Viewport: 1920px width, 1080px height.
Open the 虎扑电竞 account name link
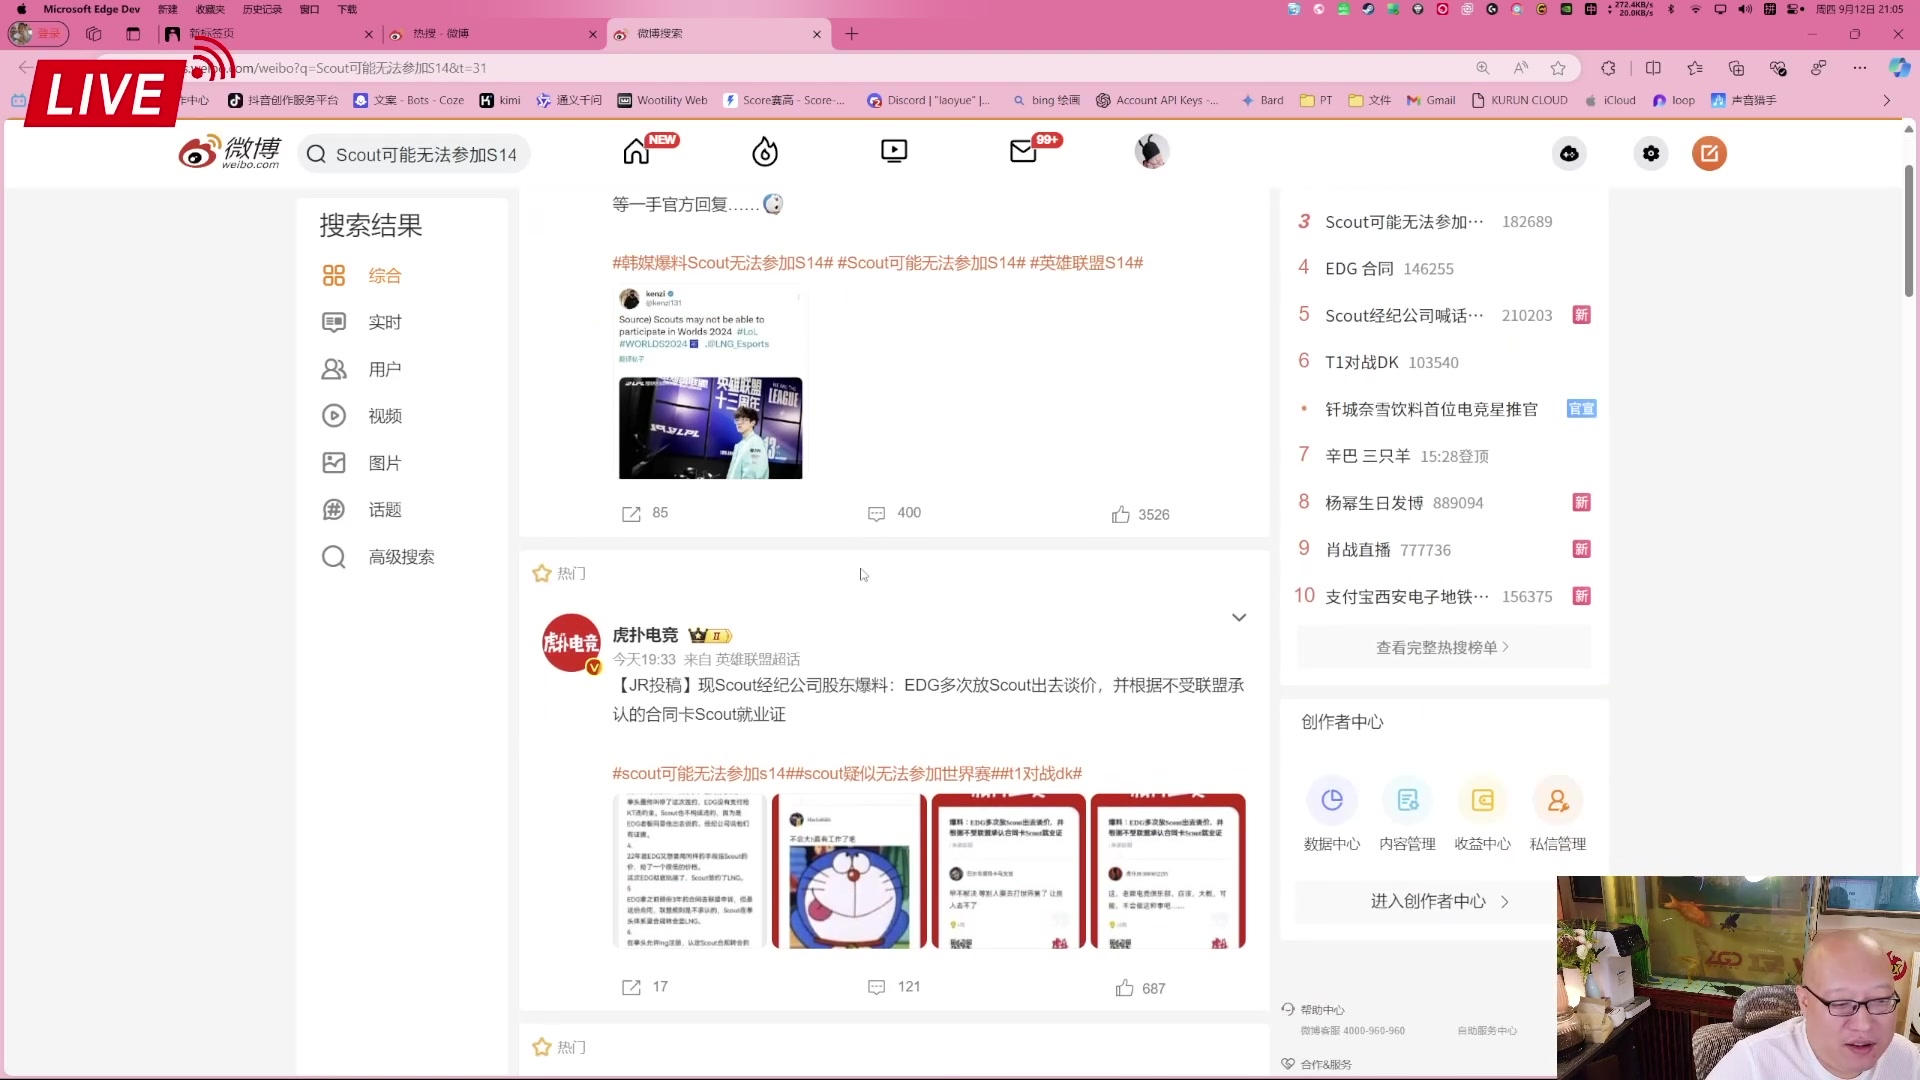(645, 635)
